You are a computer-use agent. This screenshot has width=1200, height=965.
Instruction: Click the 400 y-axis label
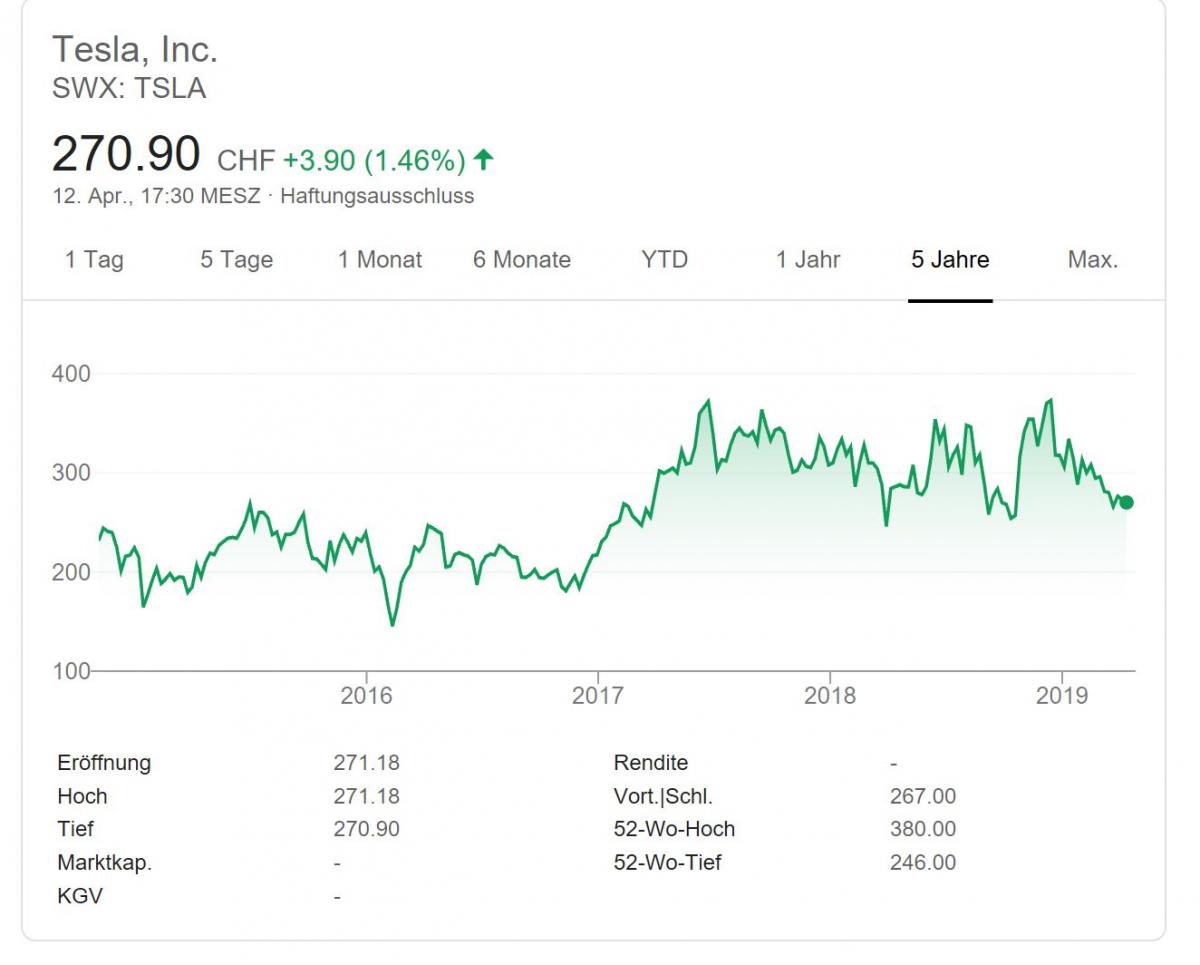[71, 374]
